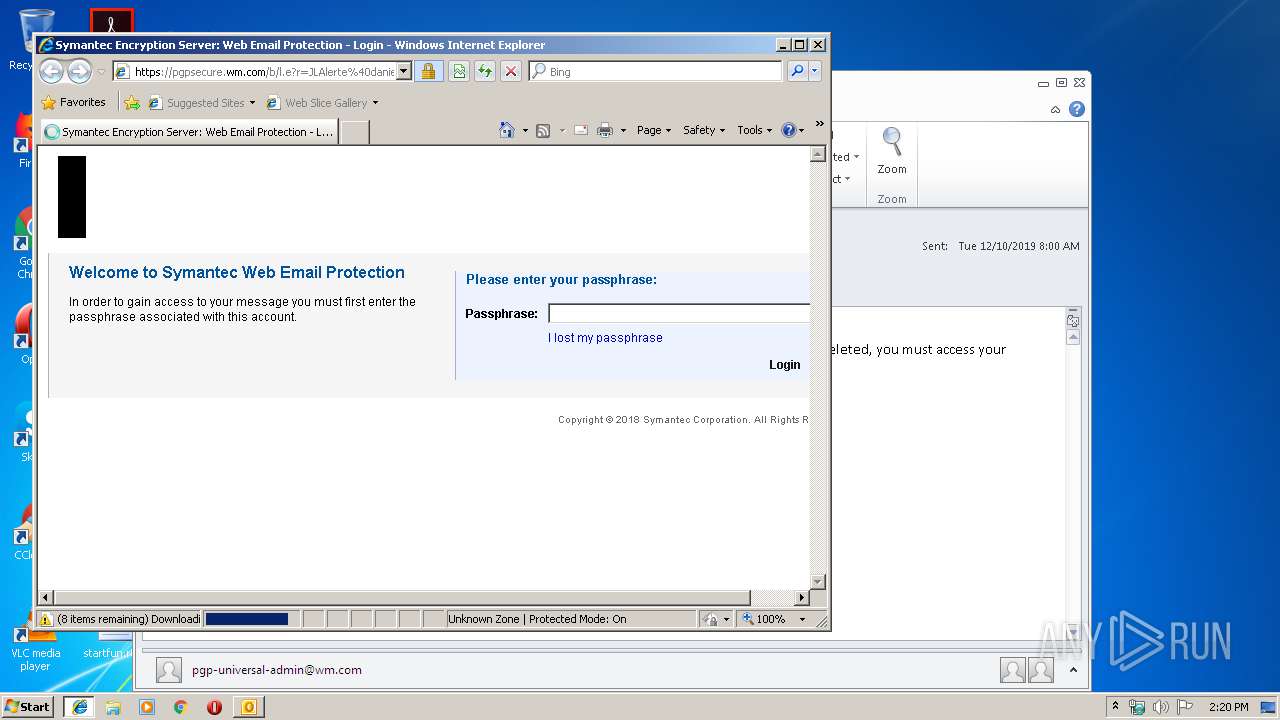Open the Page menu

[654, 130]
